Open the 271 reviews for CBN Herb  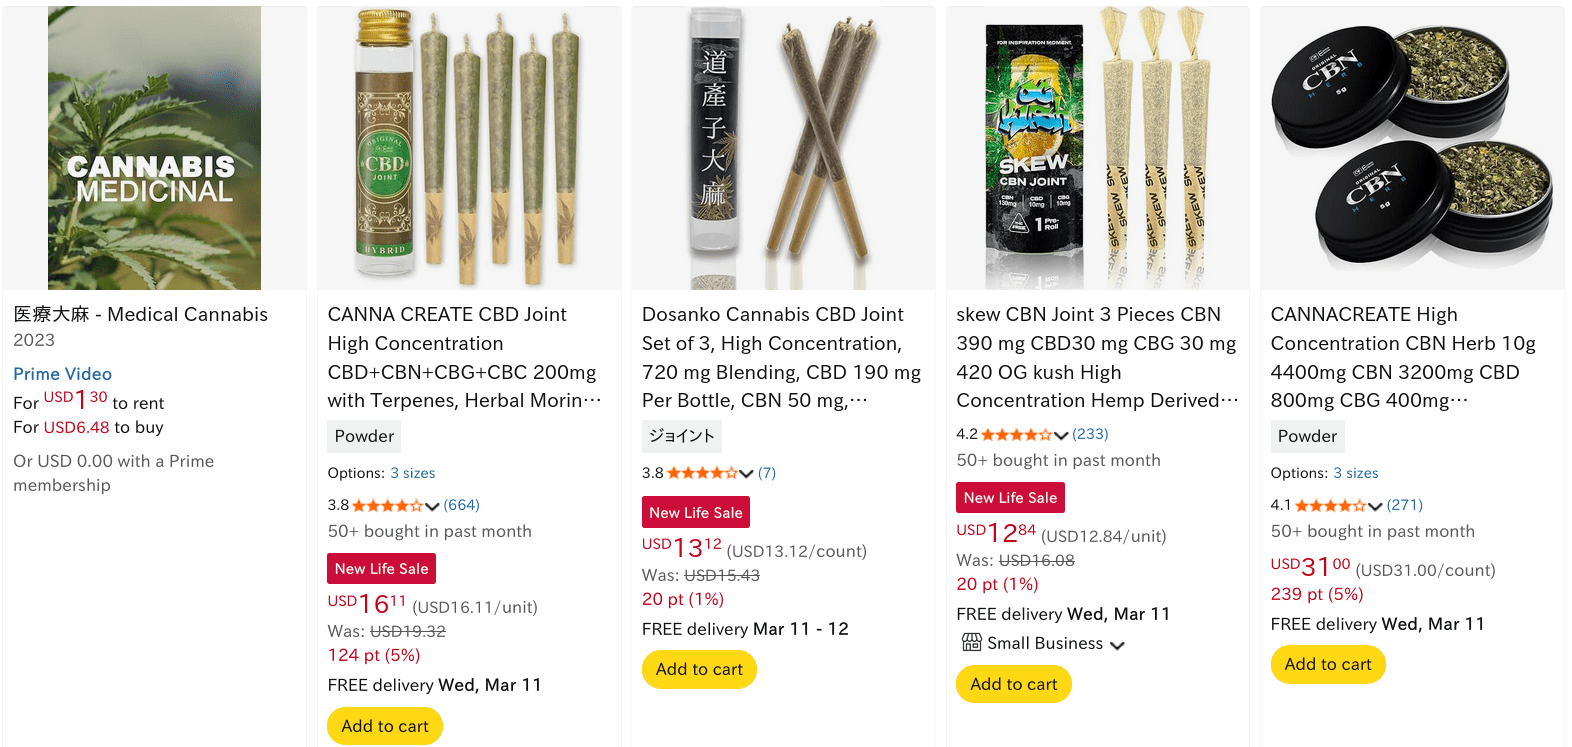[1404, 505]
